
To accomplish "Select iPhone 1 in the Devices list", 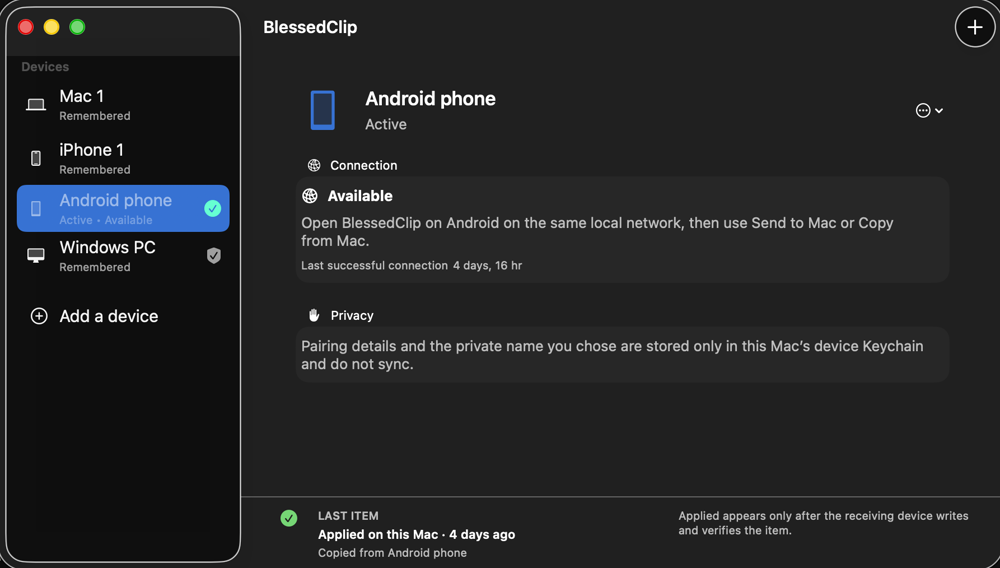I will click(x=123, y=159).
